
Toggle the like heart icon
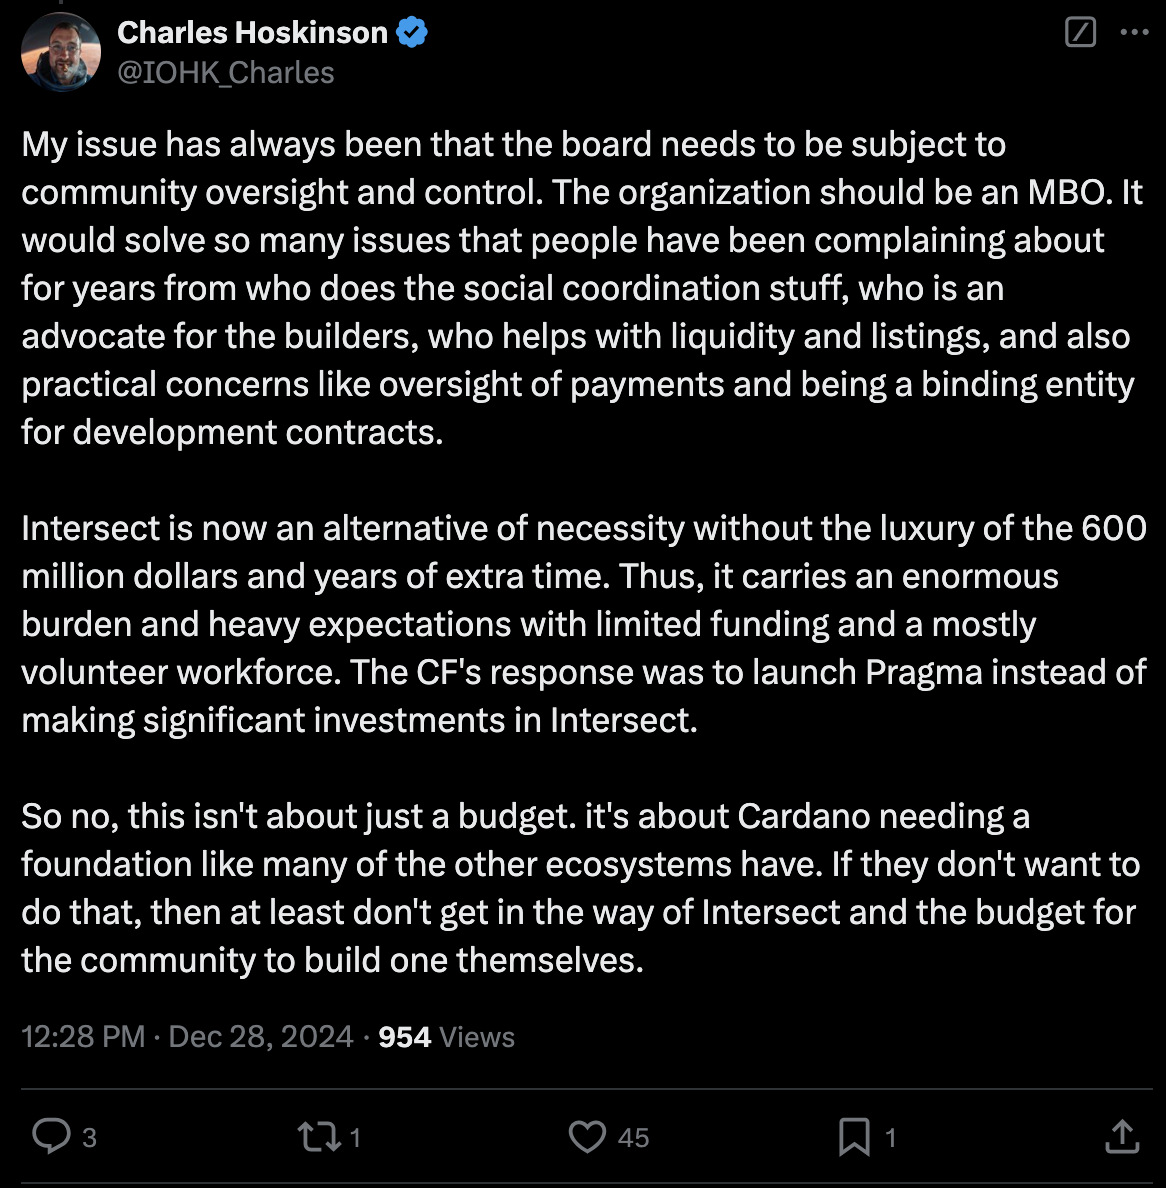pyautogui.click(x=587, y=1136)
